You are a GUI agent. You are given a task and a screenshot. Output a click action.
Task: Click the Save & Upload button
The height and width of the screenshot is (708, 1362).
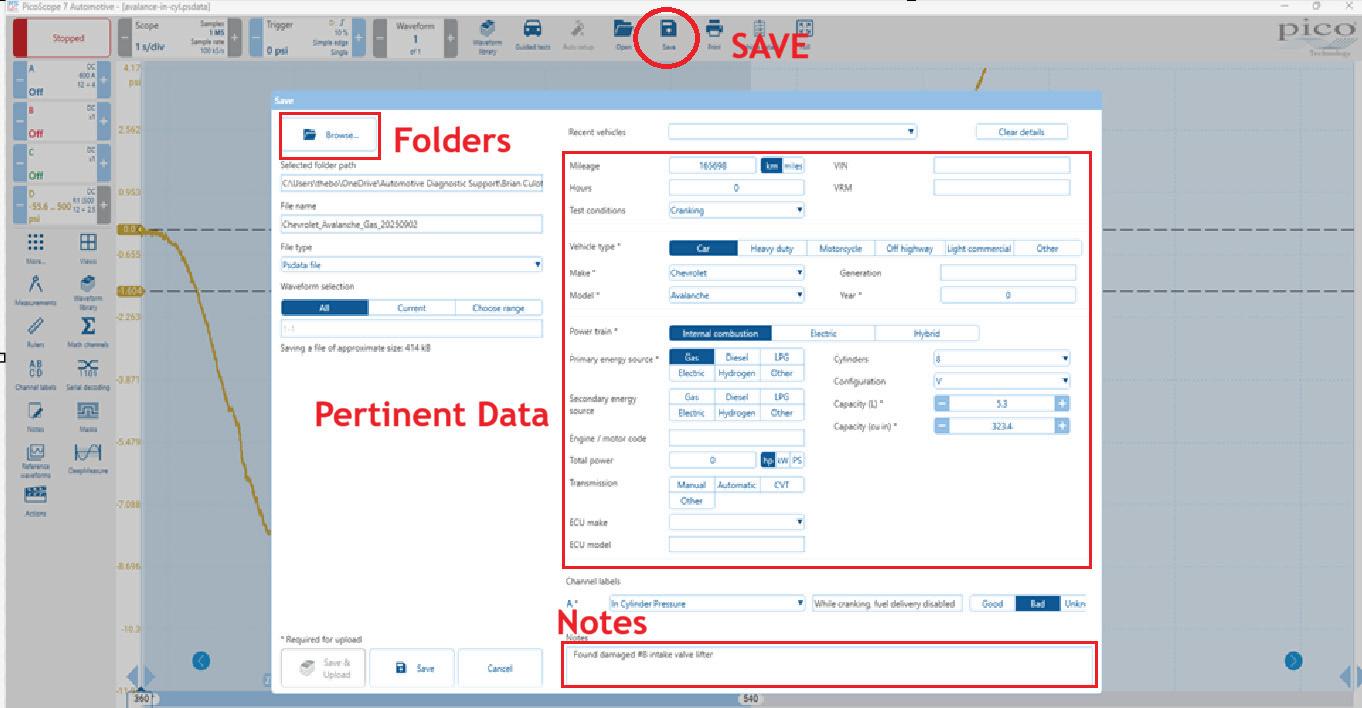click(324, 668)
